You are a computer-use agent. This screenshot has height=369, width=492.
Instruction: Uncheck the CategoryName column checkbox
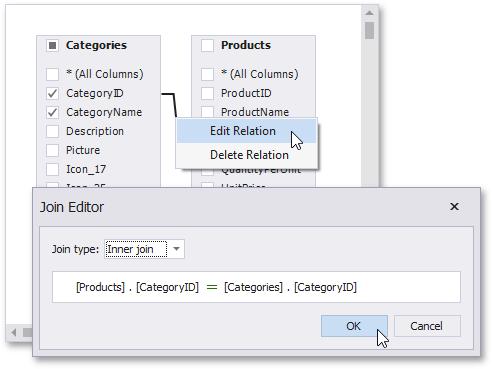[52, 112]
